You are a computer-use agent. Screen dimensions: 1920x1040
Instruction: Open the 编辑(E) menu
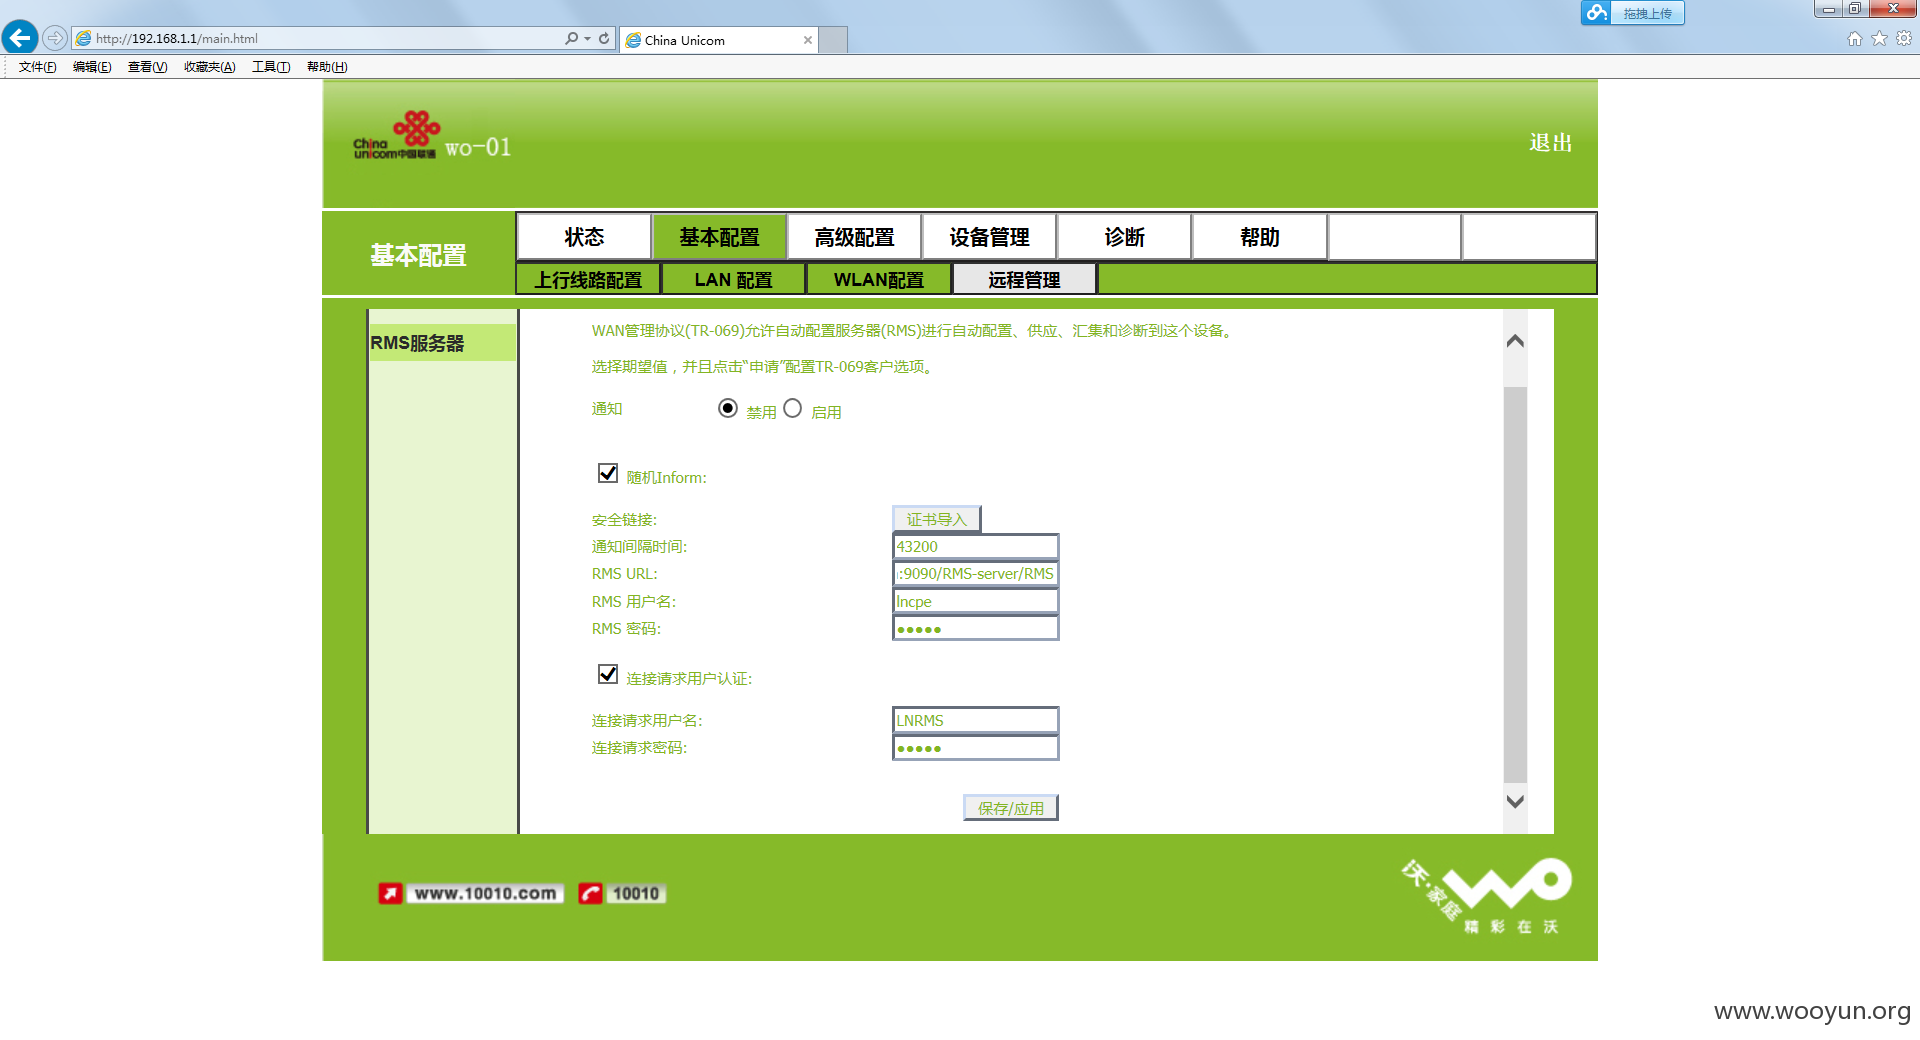click(x=92, y=67)
